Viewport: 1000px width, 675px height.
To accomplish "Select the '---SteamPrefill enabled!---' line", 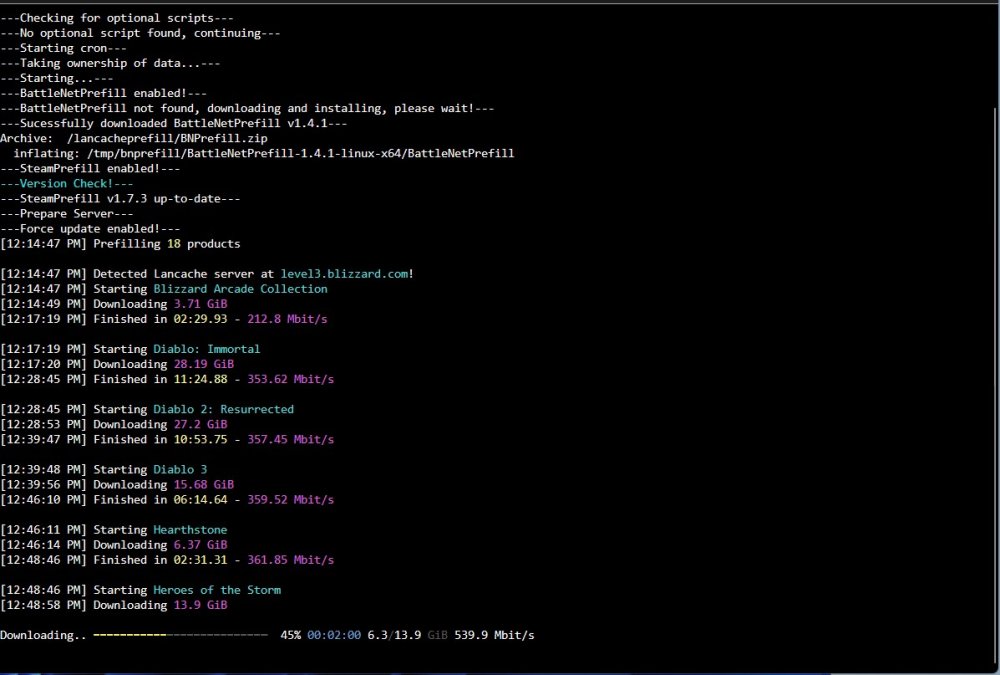I will tap(90, 168).
